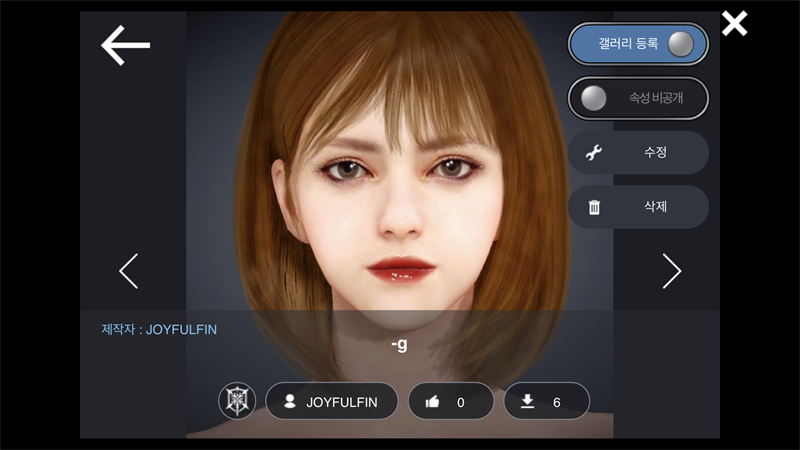Toggle the 갤러리 등록 gallery registration switch
Screen dimensions: 800x450
pos(638,44)
